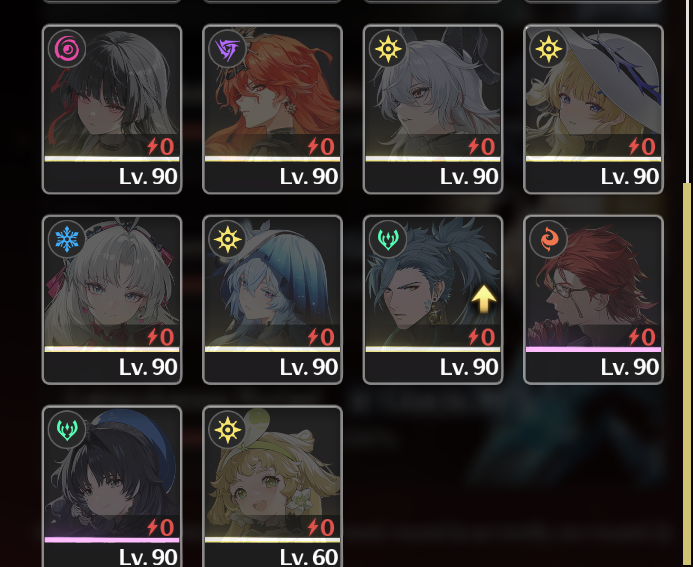
Task: Select the red-haired character with glasses
Action: pos(593,300)
